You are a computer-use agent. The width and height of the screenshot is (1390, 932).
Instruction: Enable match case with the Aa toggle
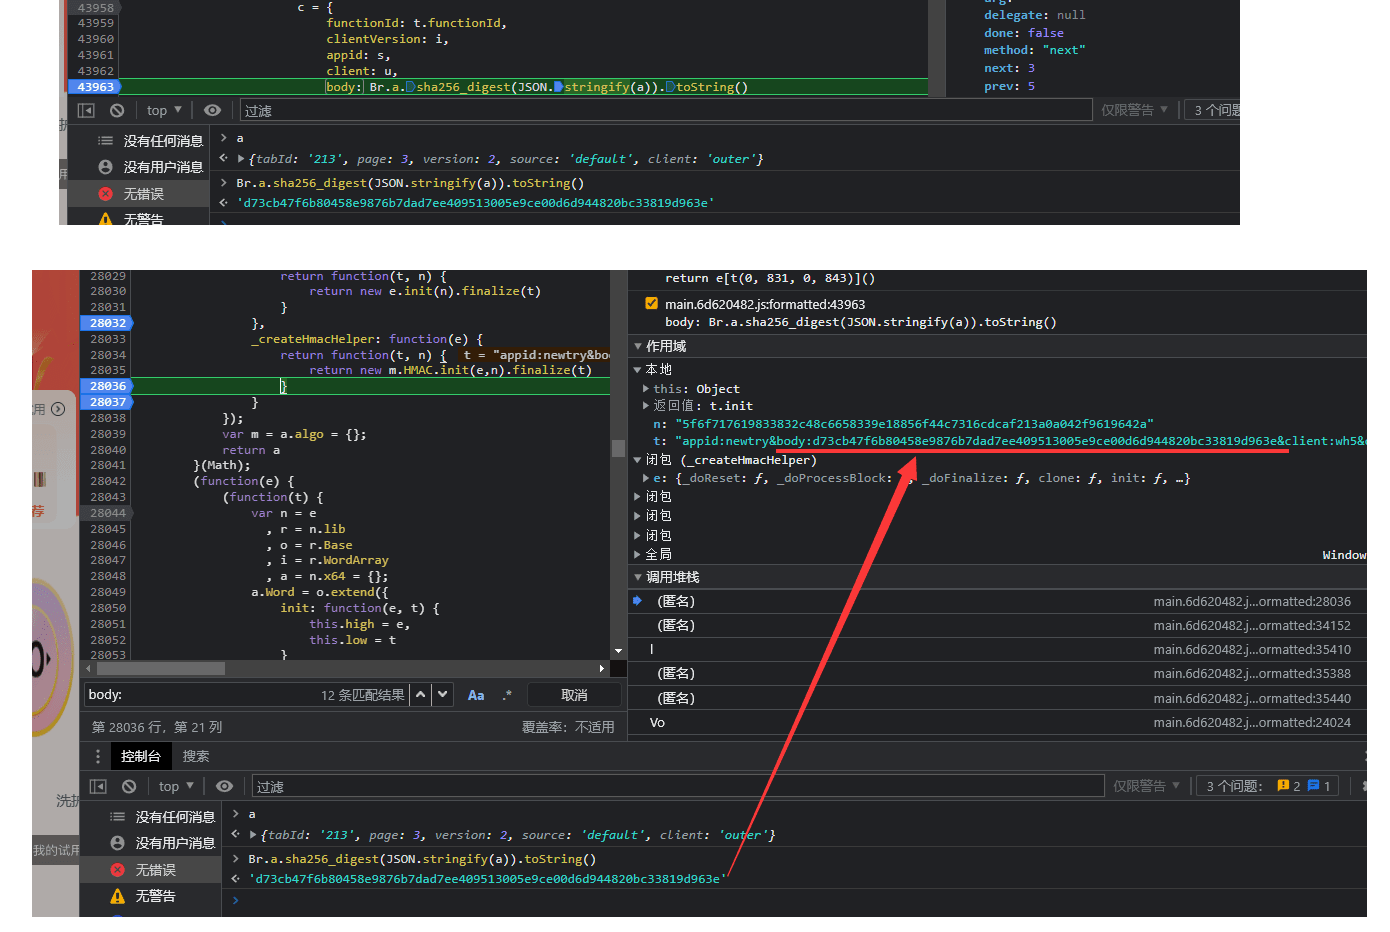476,694
